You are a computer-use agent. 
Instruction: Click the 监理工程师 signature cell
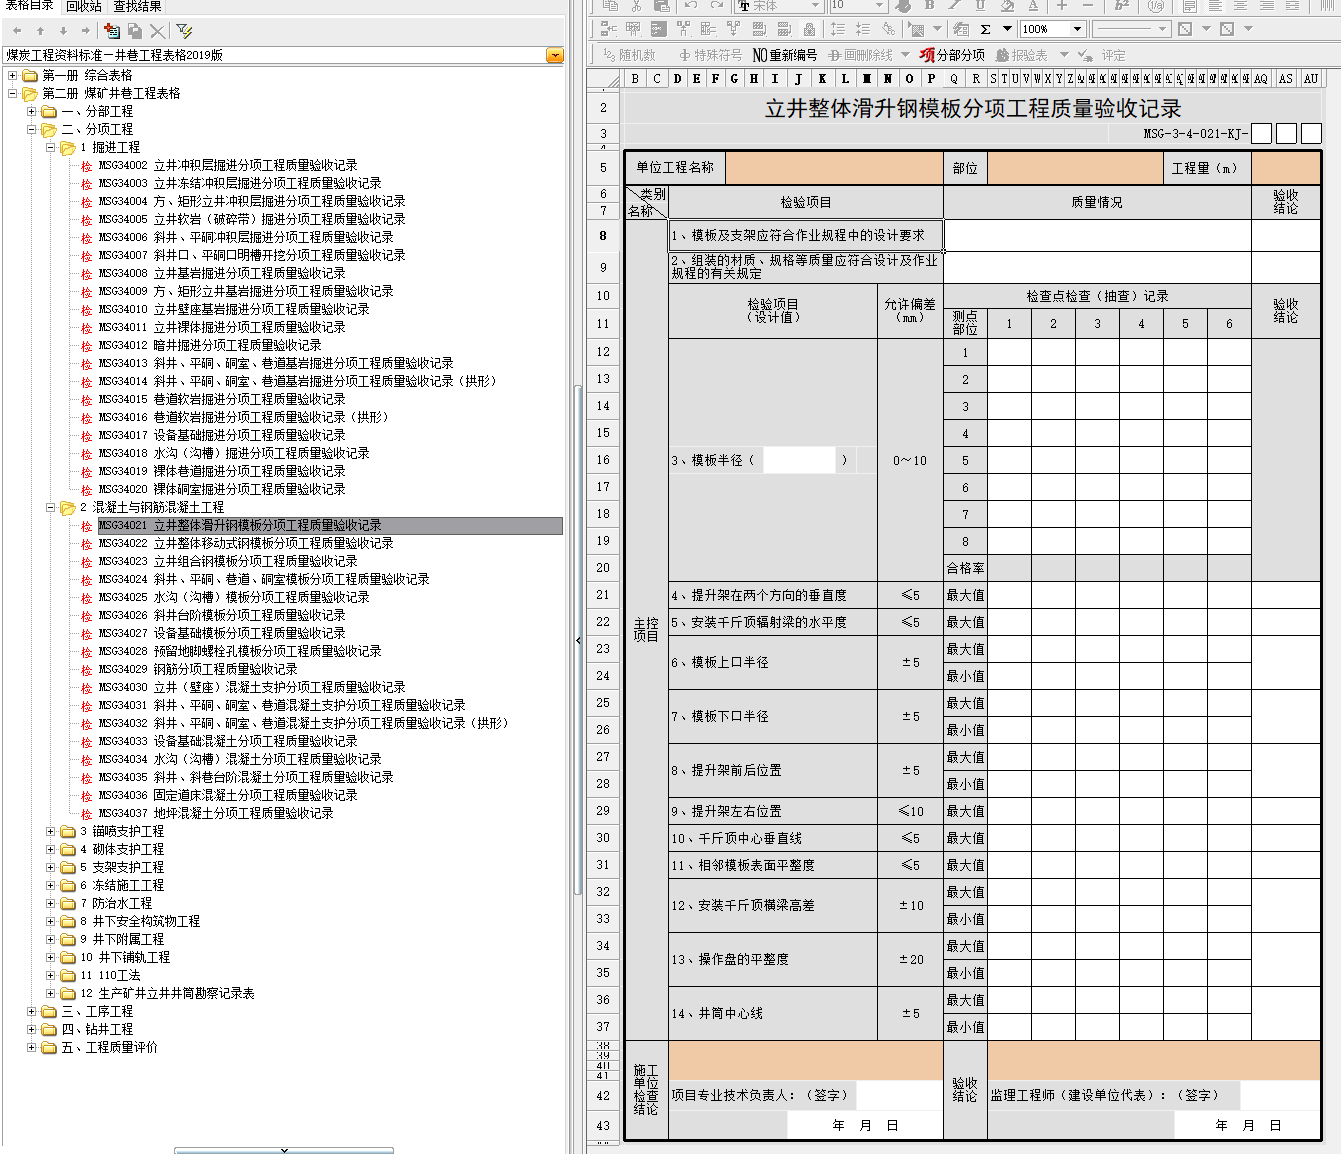click(x=1280, y=1095)
